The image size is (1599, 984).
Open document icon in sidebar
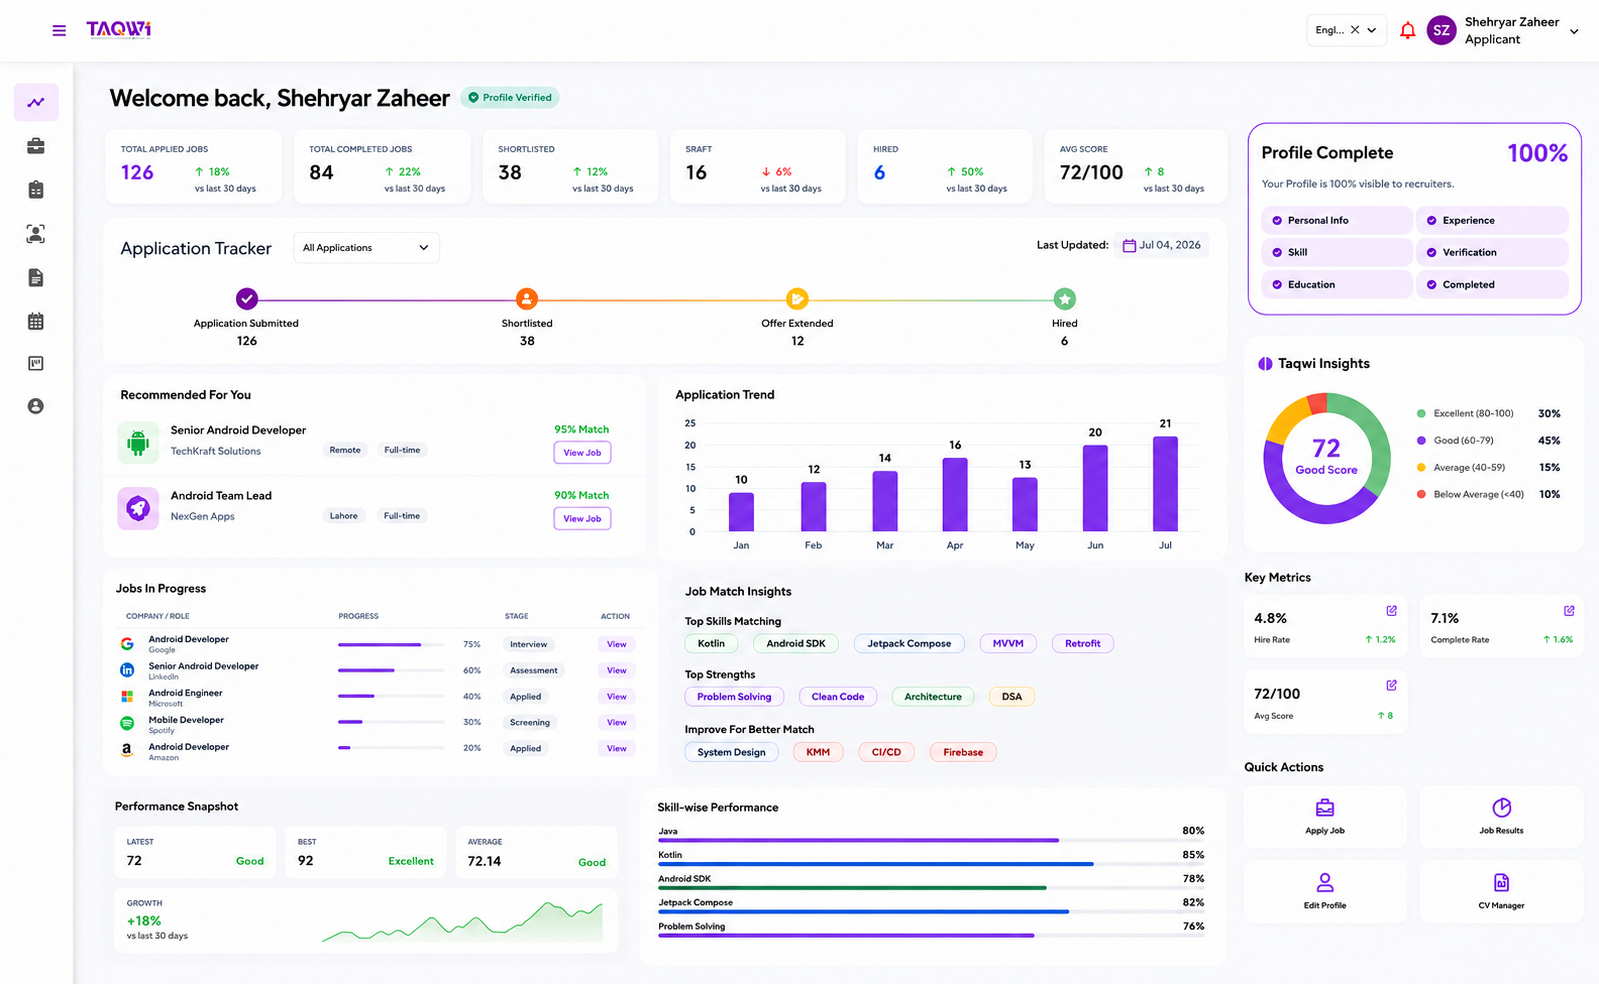[36, 278]
